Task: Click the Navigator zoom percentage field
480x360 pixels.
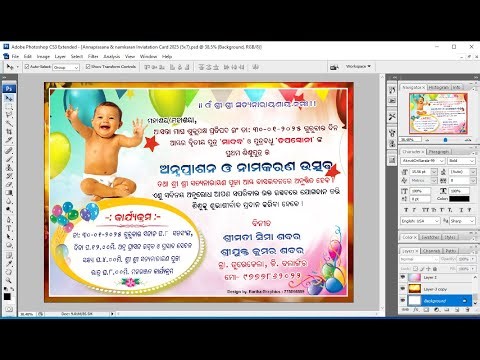Action: (410, 140)
